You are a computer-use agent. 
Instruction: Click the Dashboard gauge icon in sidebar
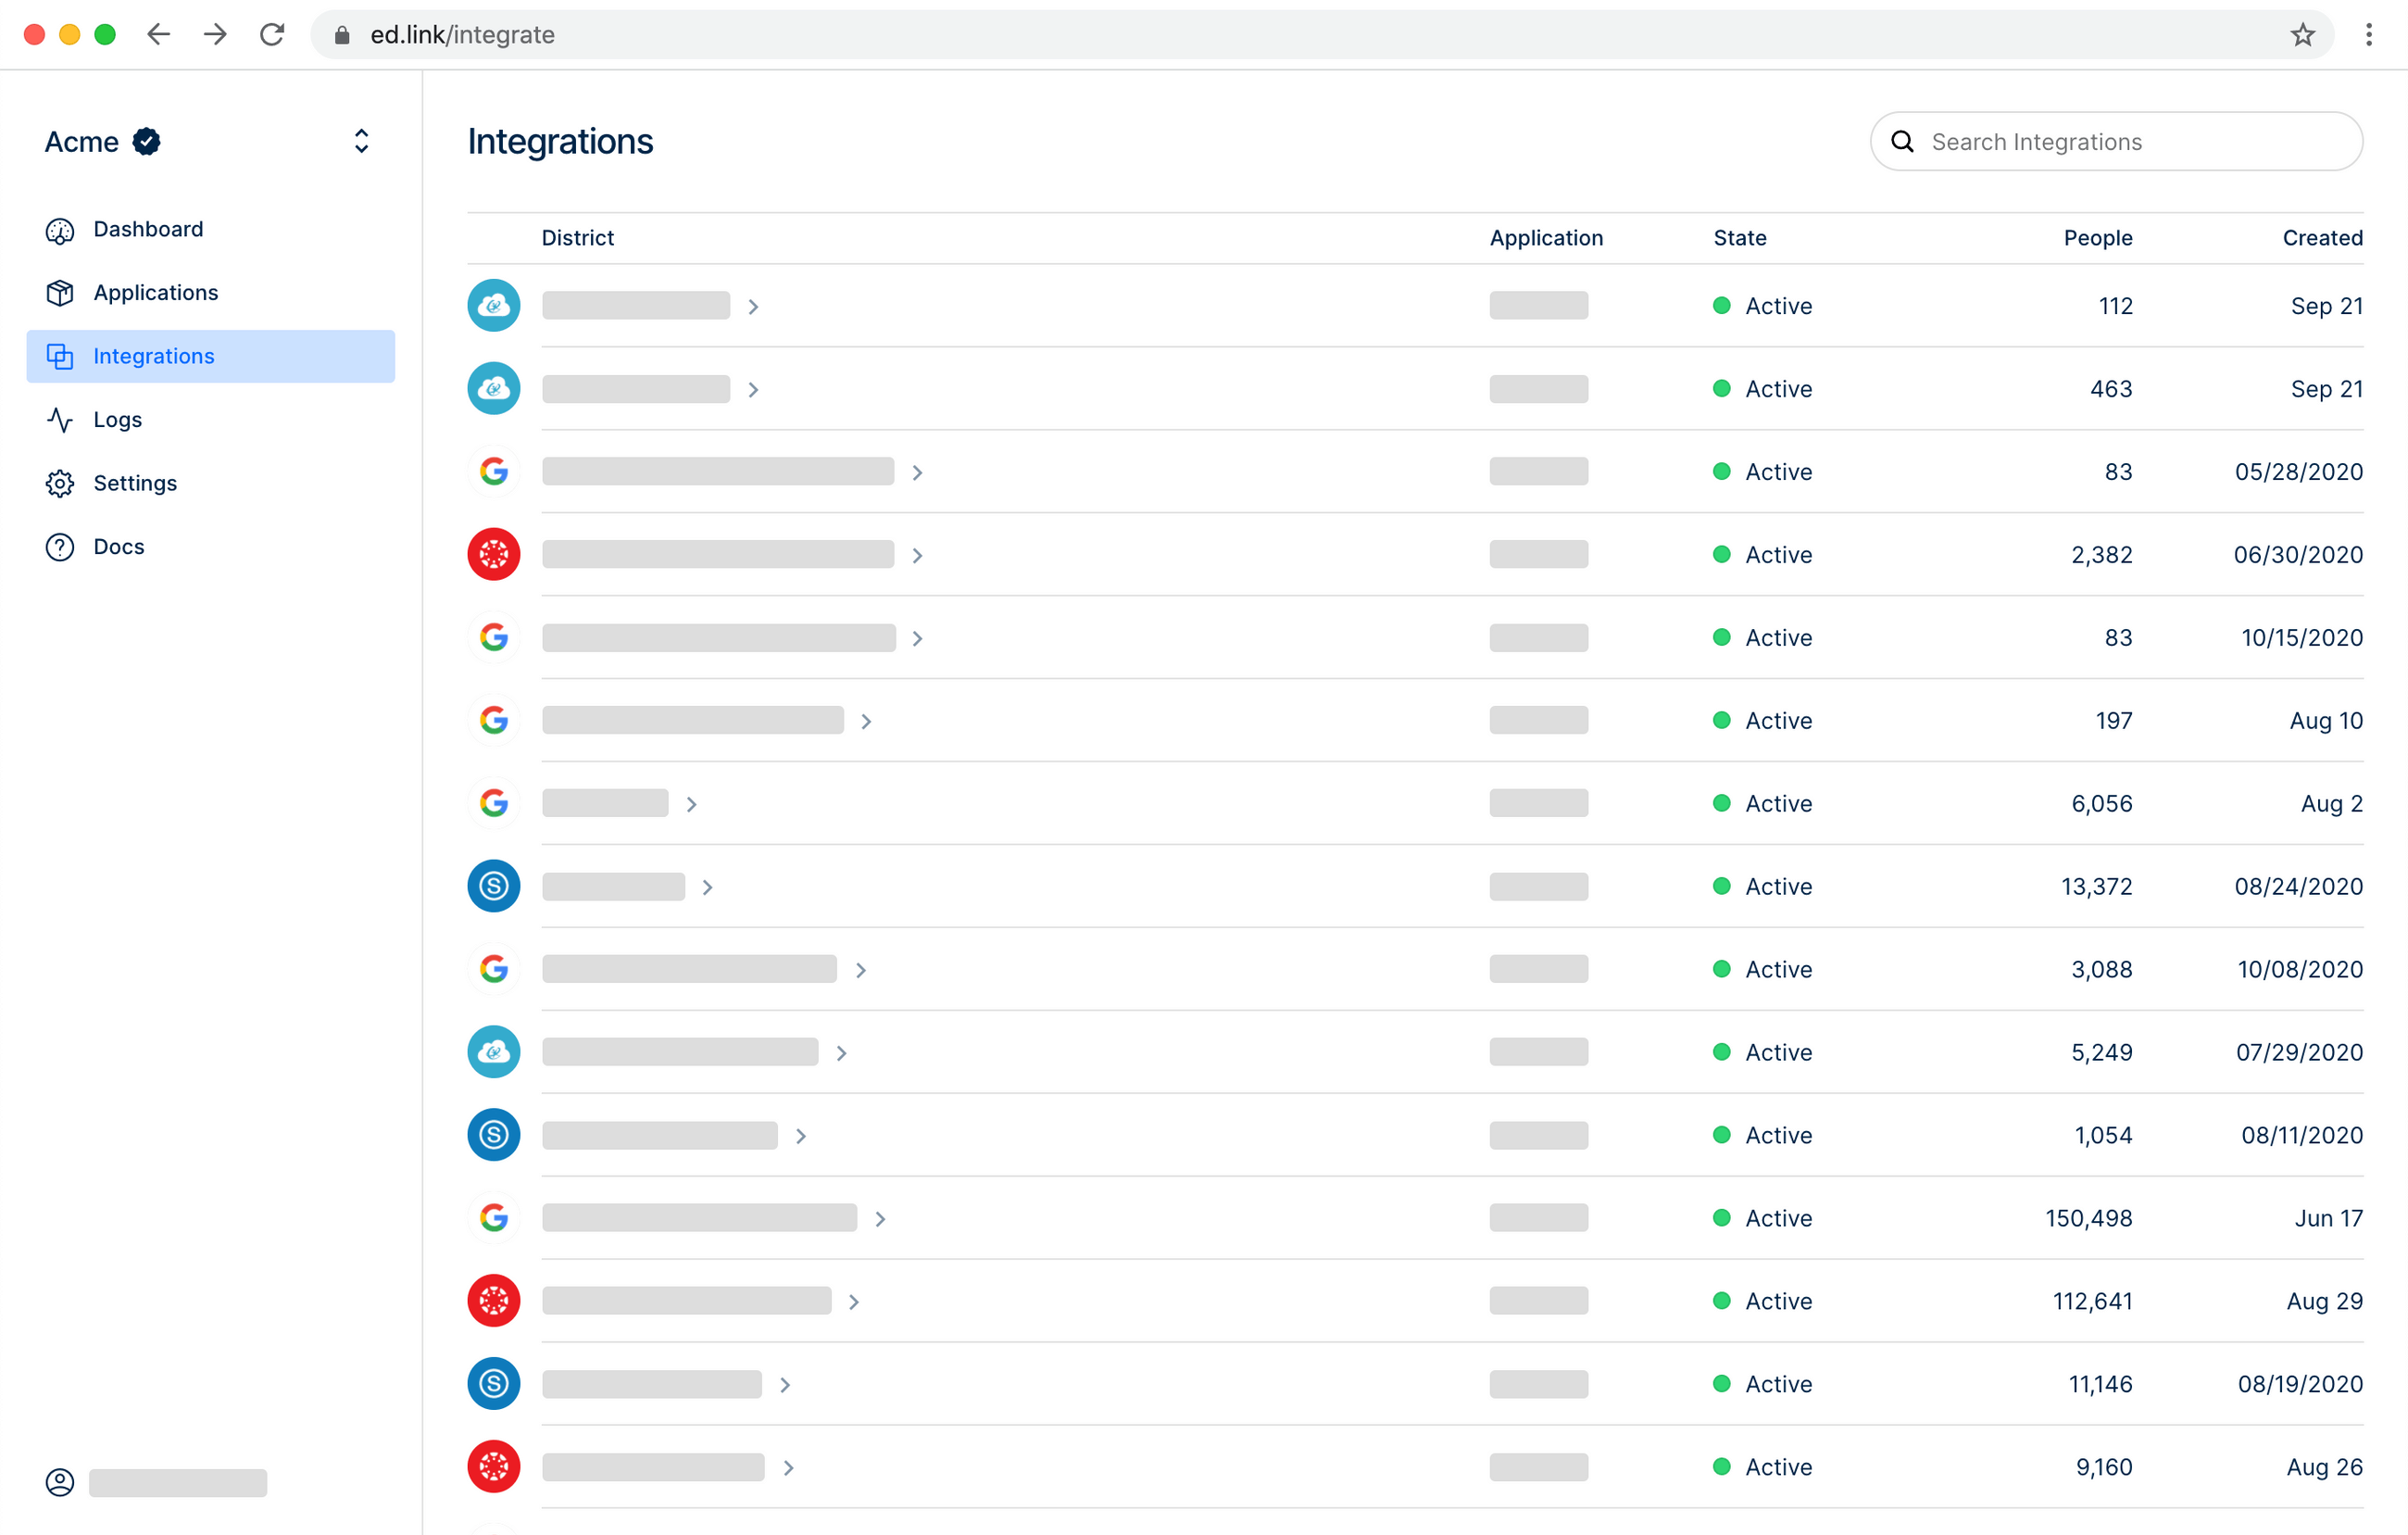click(x=60, y=231)
